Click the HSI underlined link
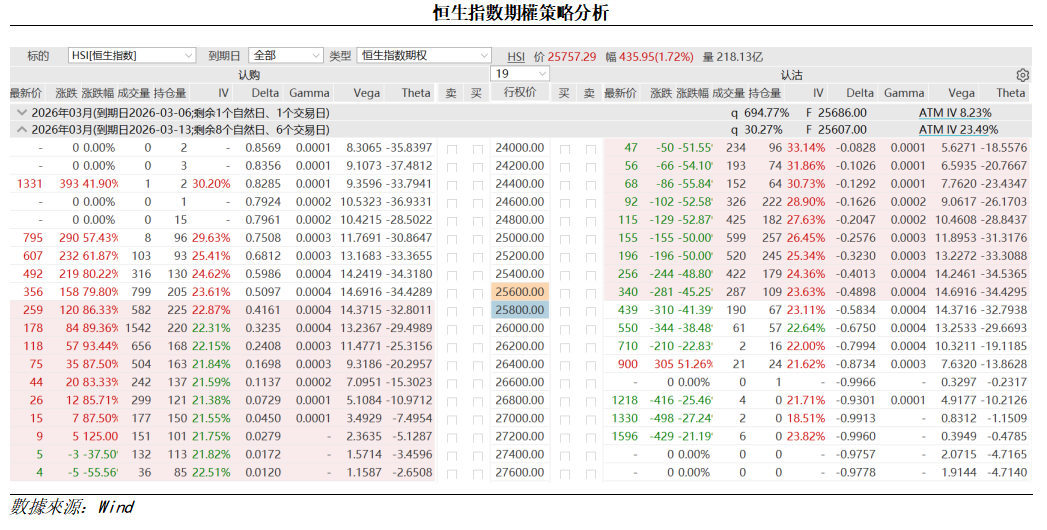The width and height of the screenshot is (1047, 530). tap(516, 57)
